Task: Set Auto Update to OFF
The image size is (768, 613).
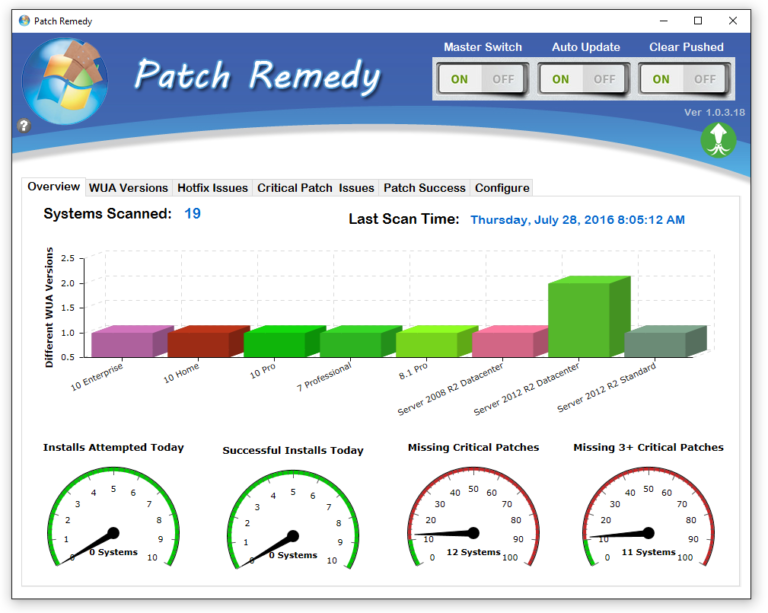Action: tap(605, 79)
